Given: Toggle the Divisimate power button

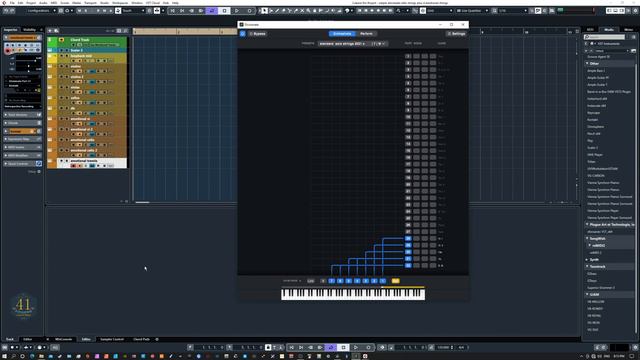Looking at the screenshot, I should pos(242,34).
